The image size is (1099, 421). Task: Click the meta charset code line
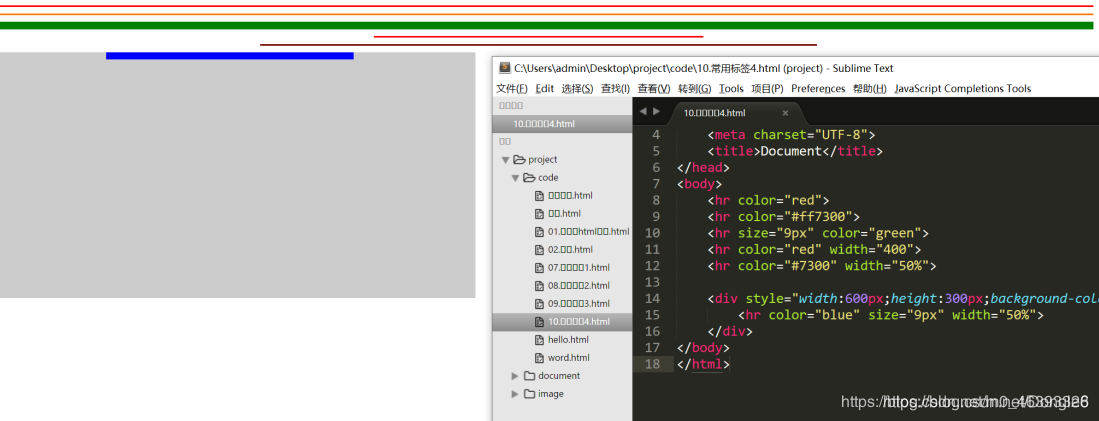[792, 135]
